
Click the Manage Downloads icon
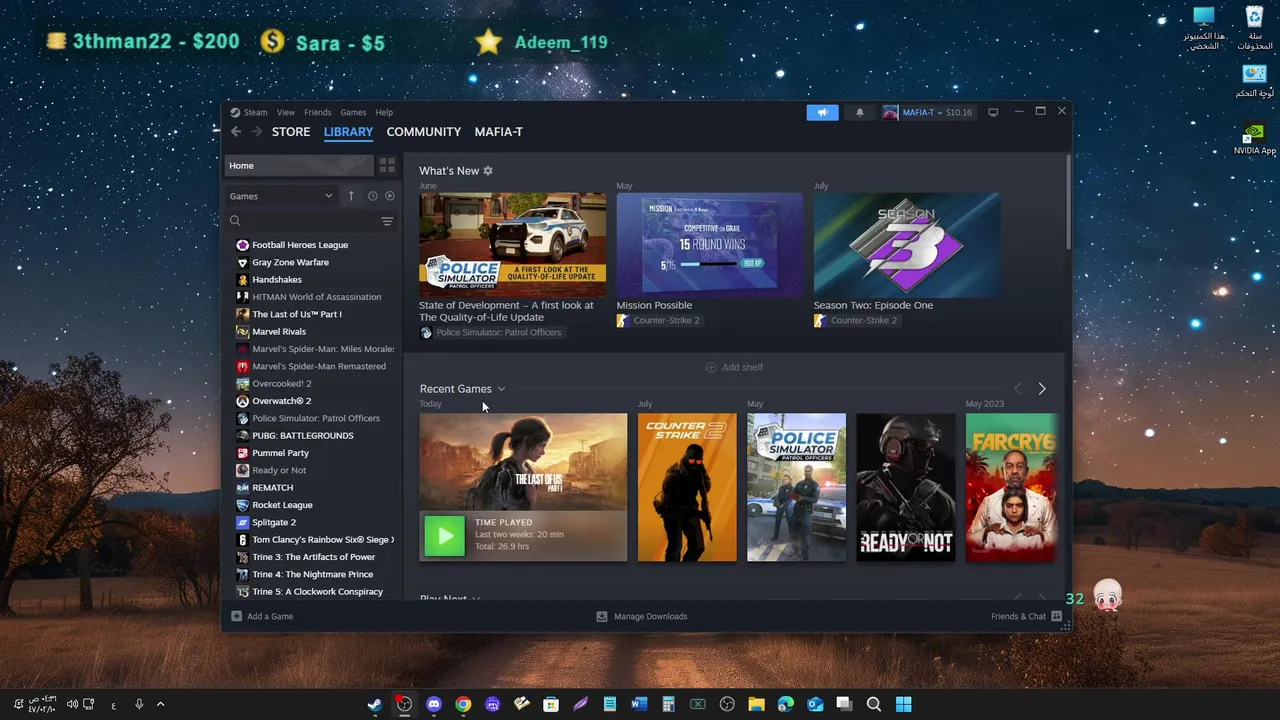click(x=602, y=616)
